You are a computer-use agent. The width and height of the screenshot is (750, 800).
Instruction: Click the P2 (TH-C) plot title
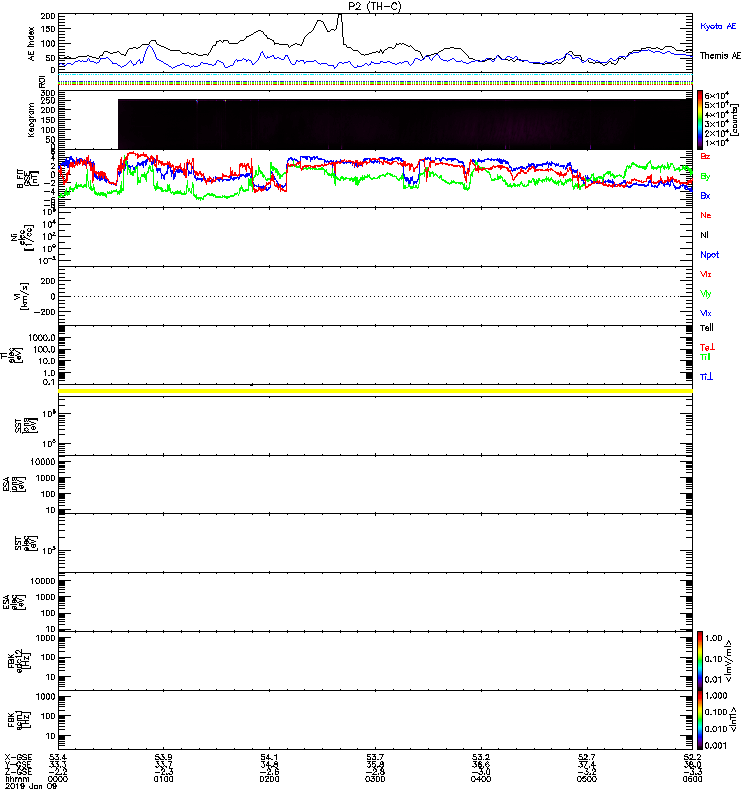(x=374, y=6)
